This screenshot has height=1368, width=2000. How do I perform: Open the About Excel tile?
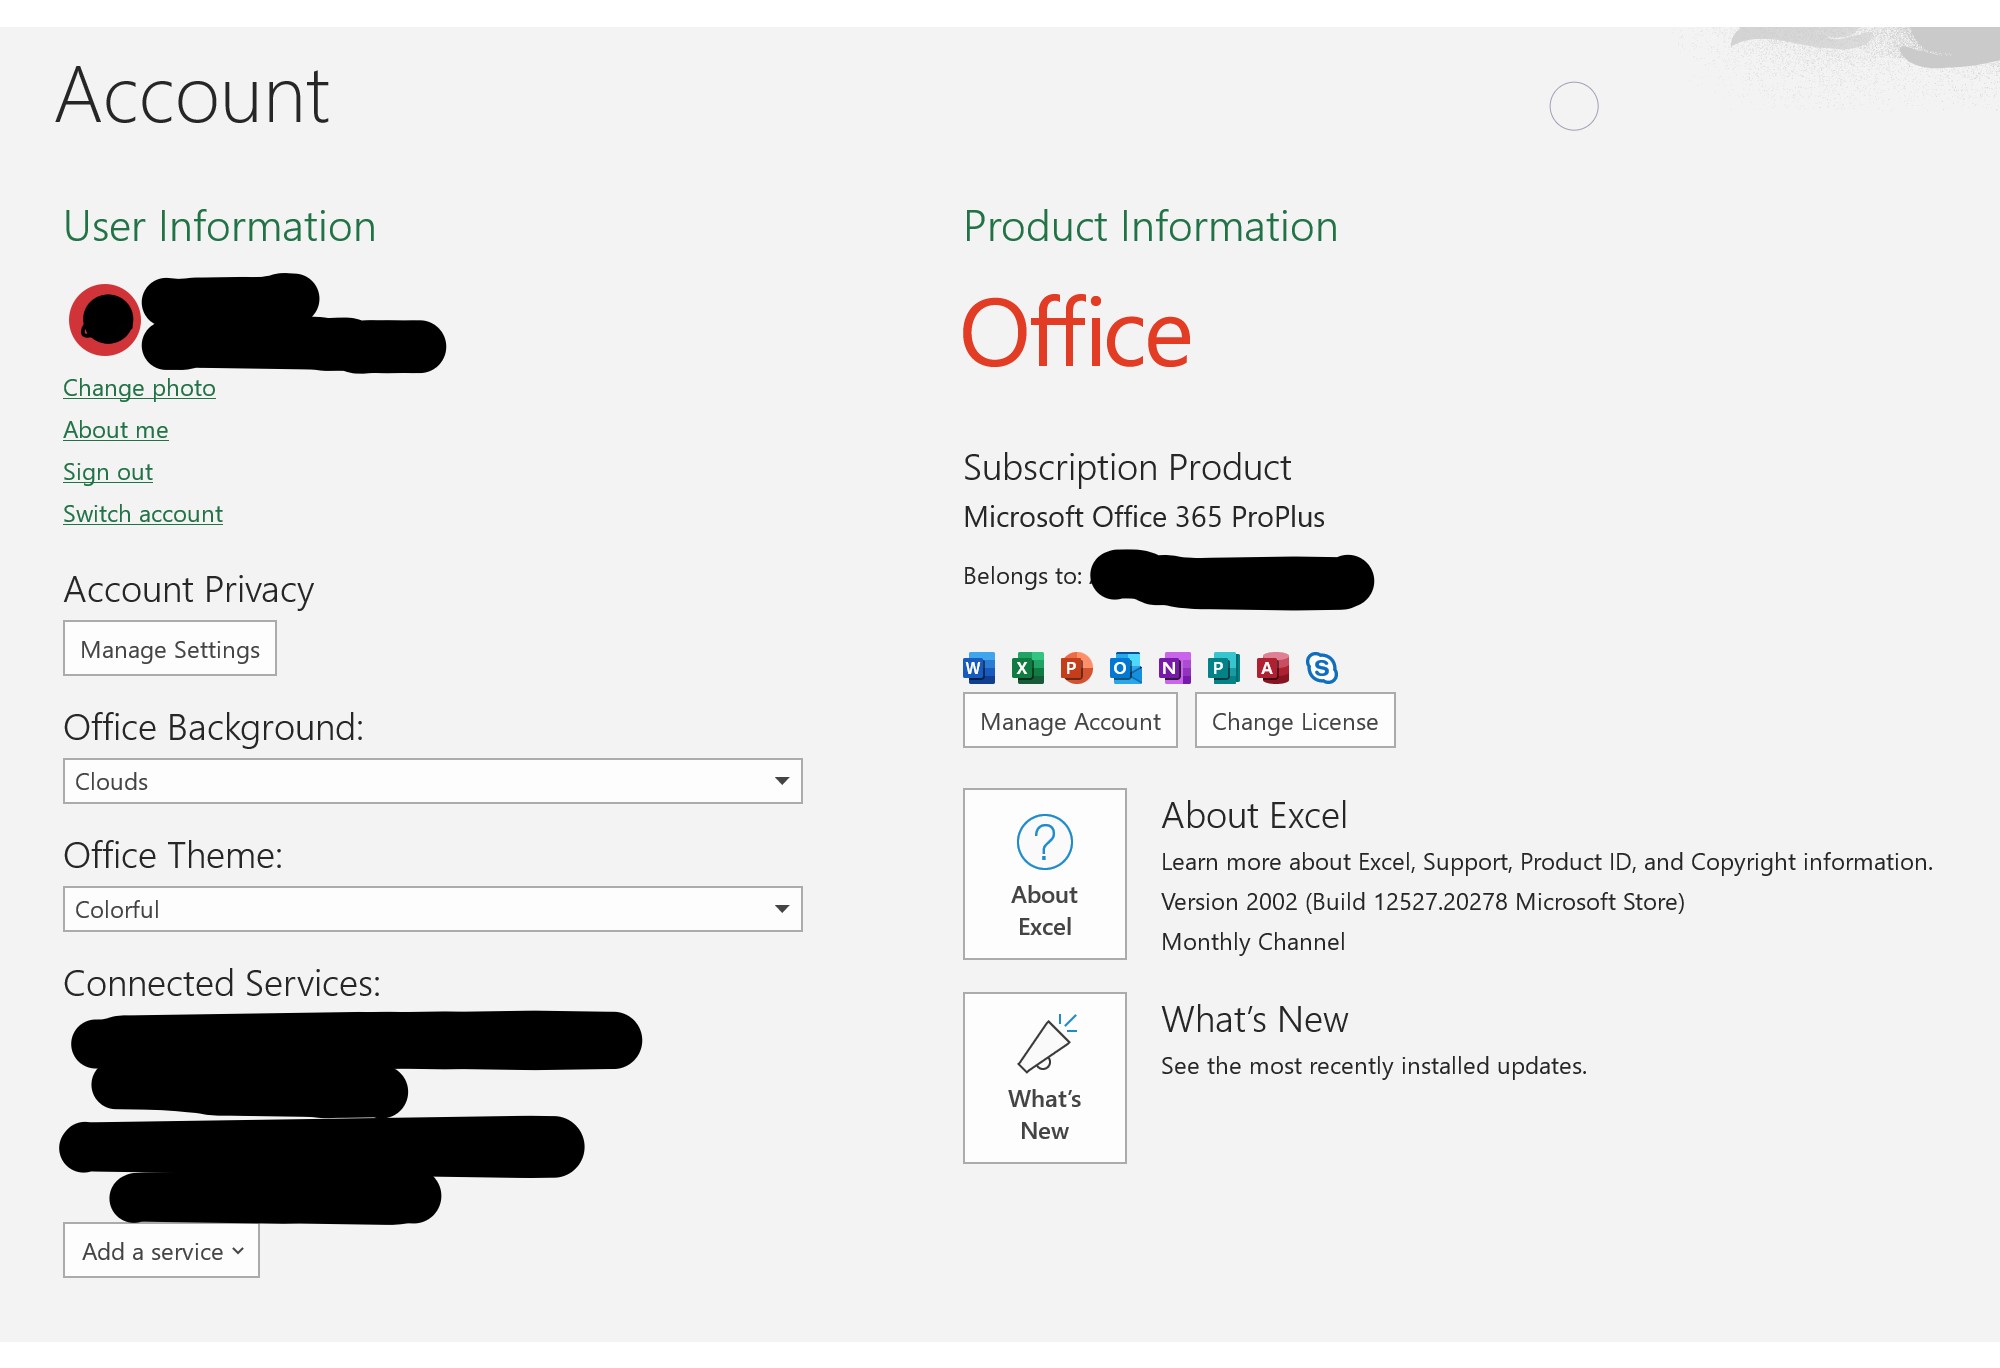[x=1044, y=874]
